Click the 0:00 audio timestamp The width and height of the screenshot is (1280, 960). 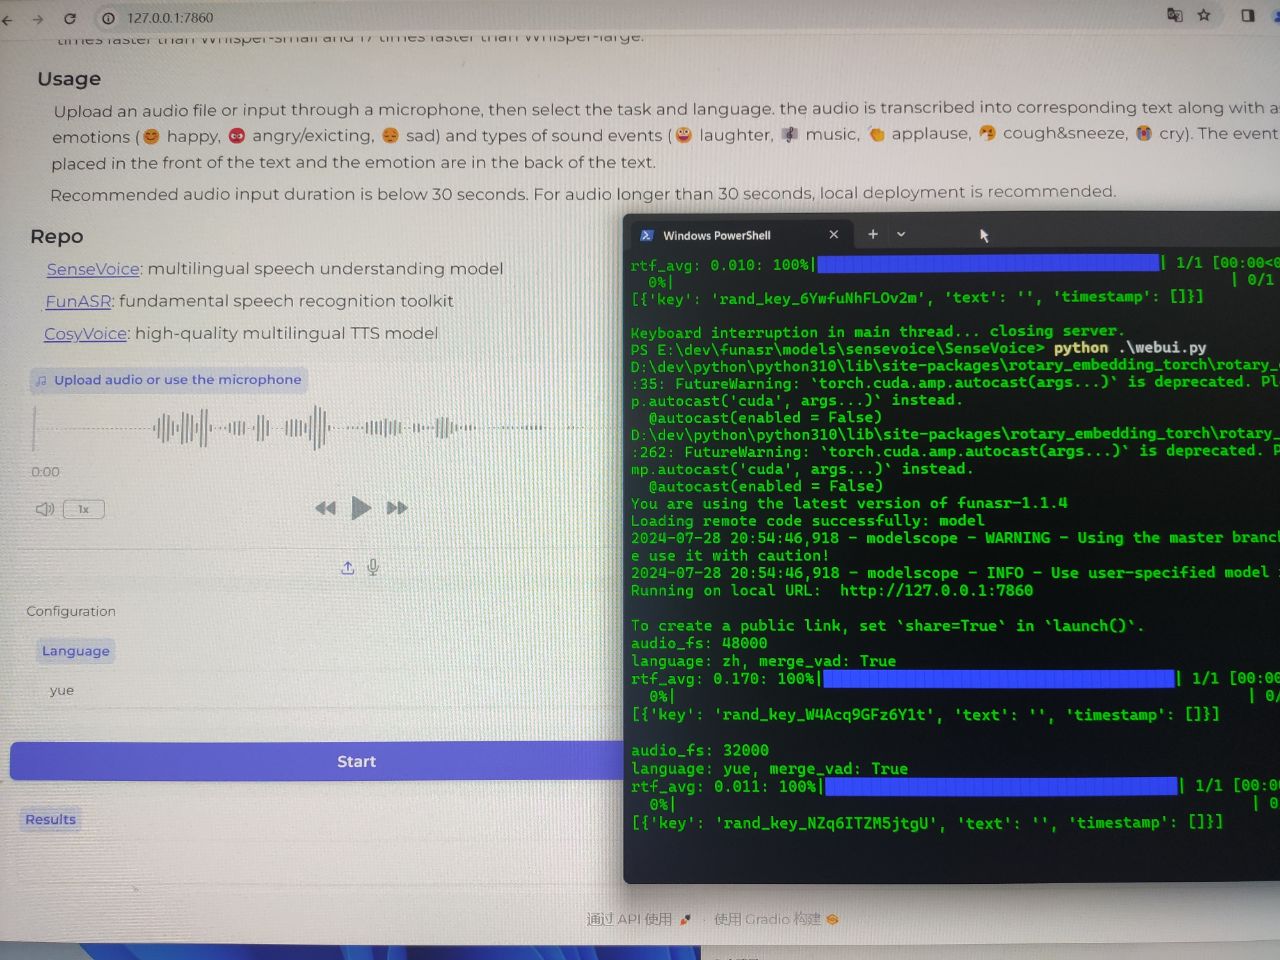coord(45,472)
